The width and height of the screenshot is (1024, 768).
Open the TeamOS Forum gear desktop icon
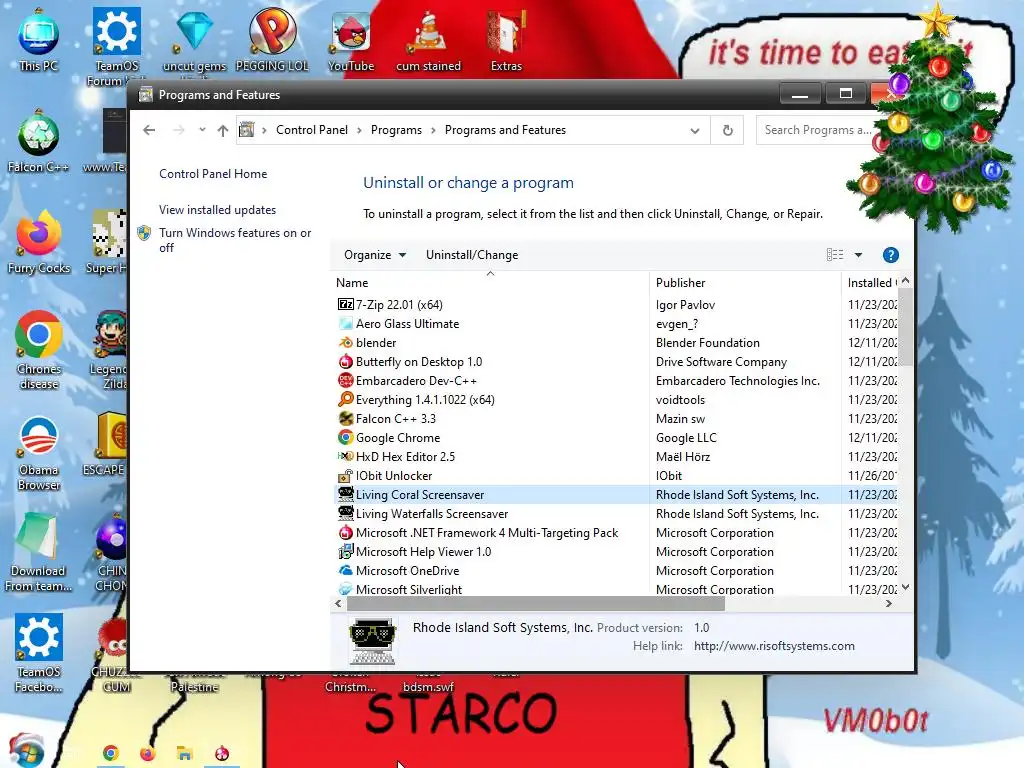116,46
